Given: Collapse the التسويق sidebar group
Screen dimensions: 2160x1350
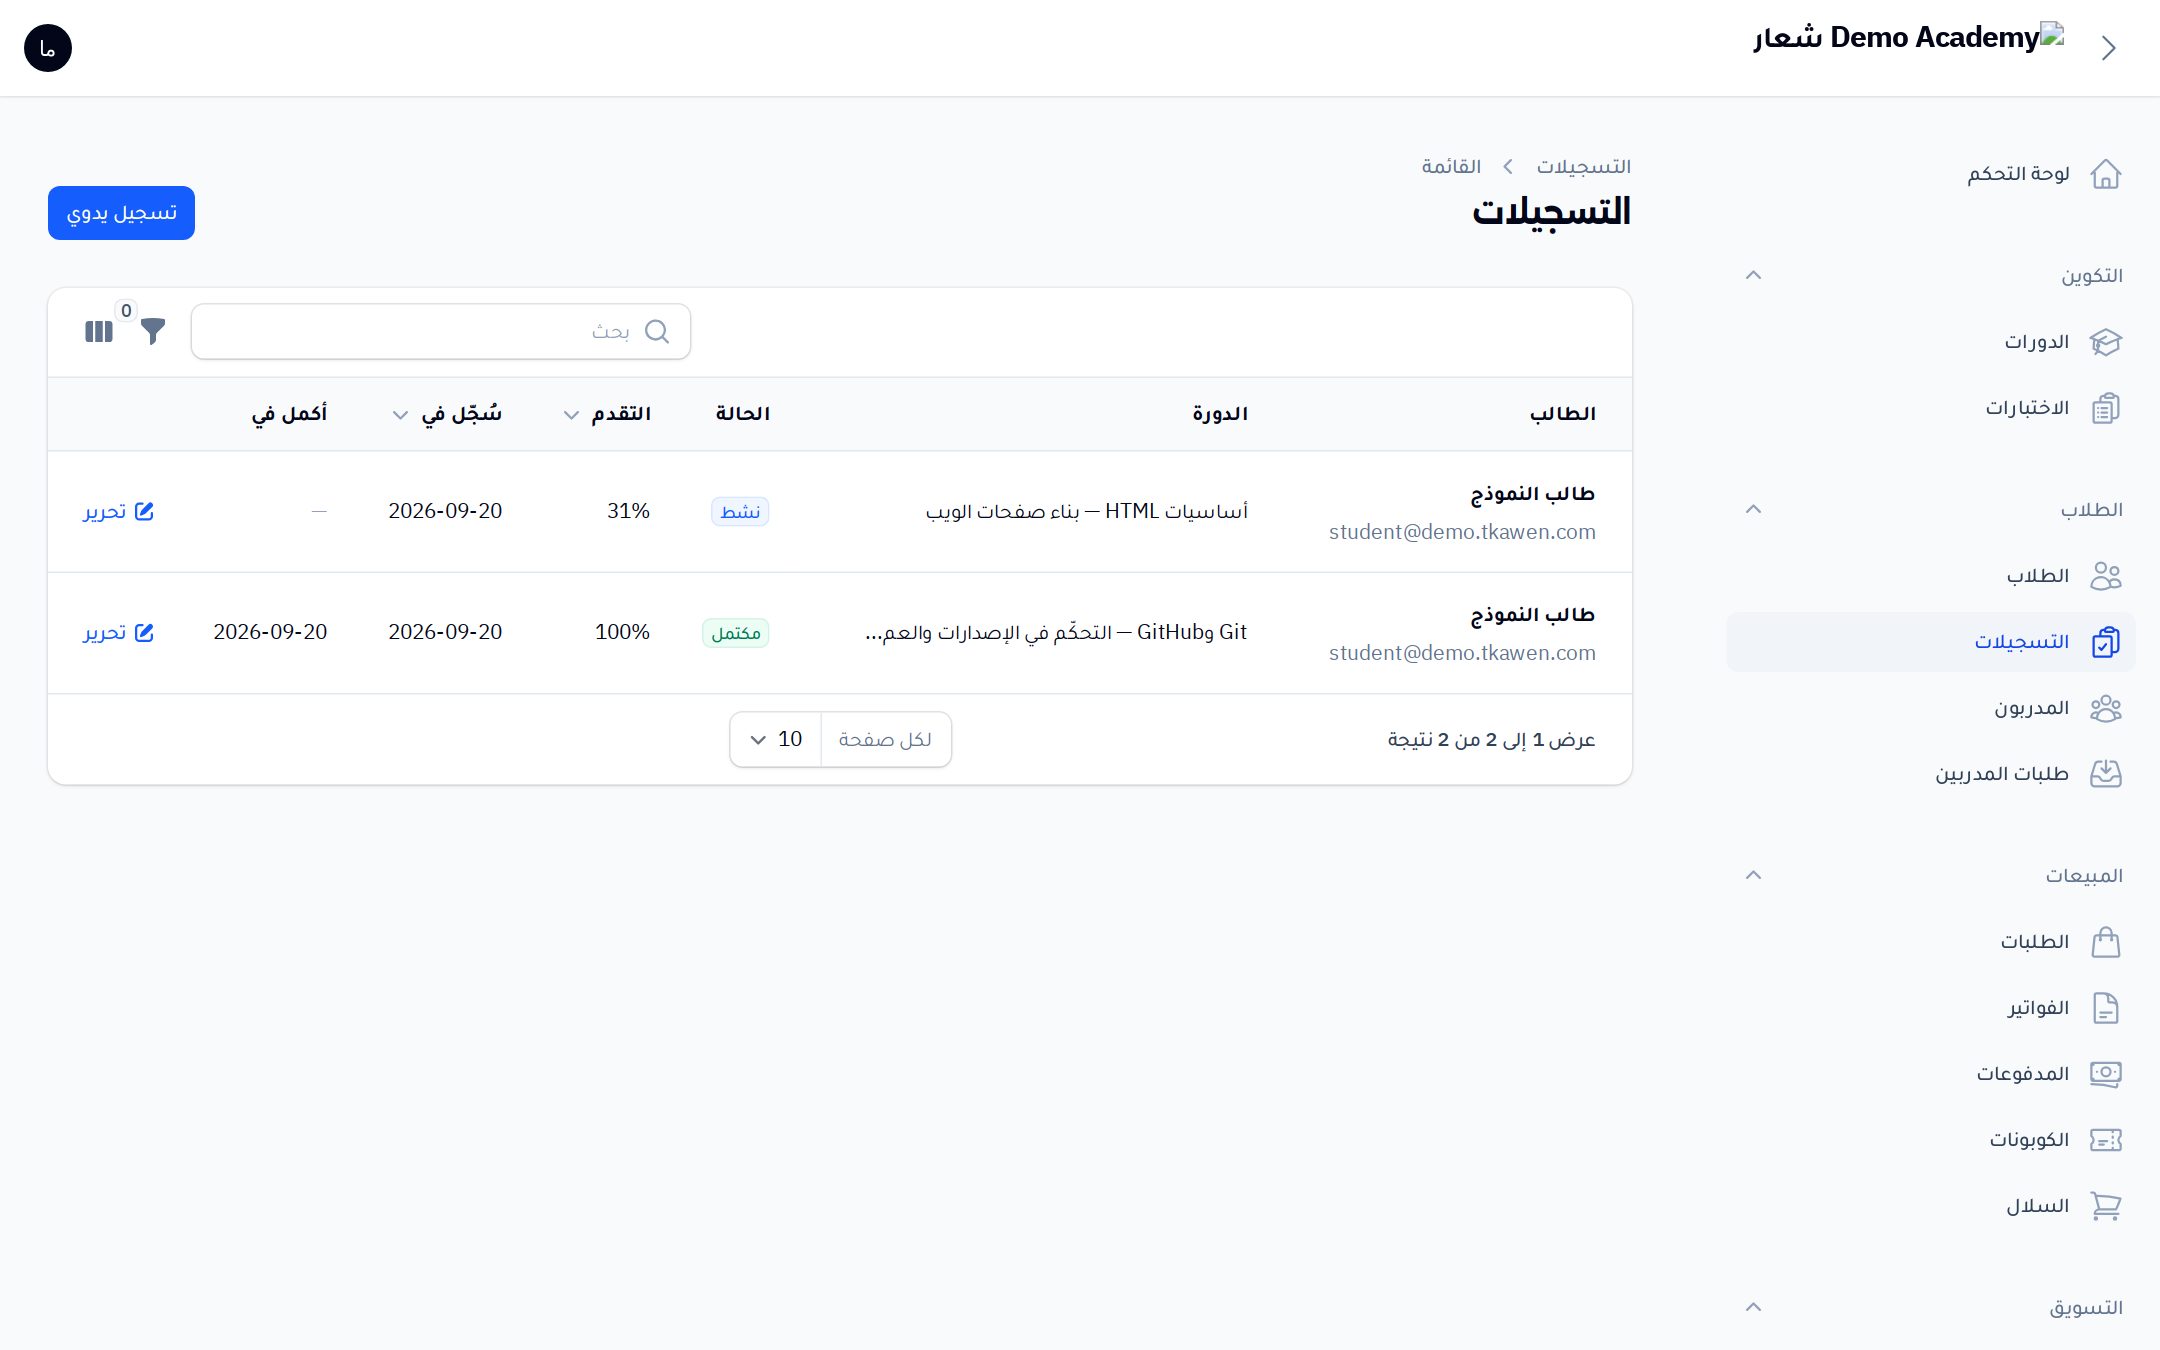Looking at the screenshot, I should pos(1753,1307).
